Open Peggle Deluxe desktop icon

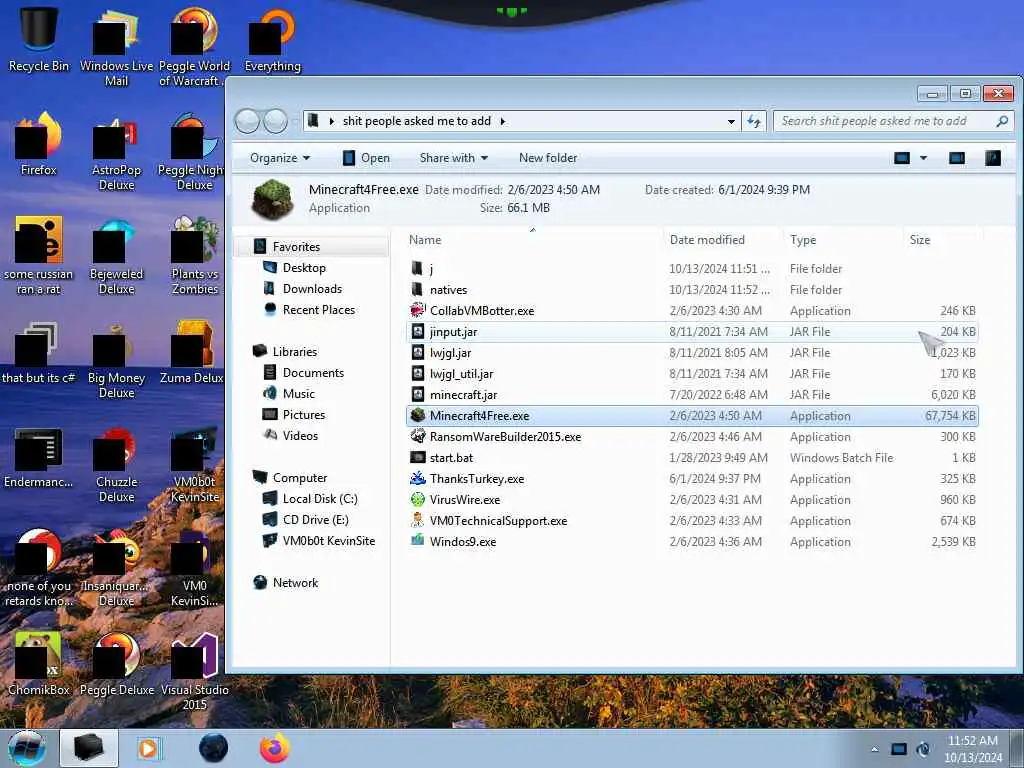pyautogui.click(x=116, y=664)
